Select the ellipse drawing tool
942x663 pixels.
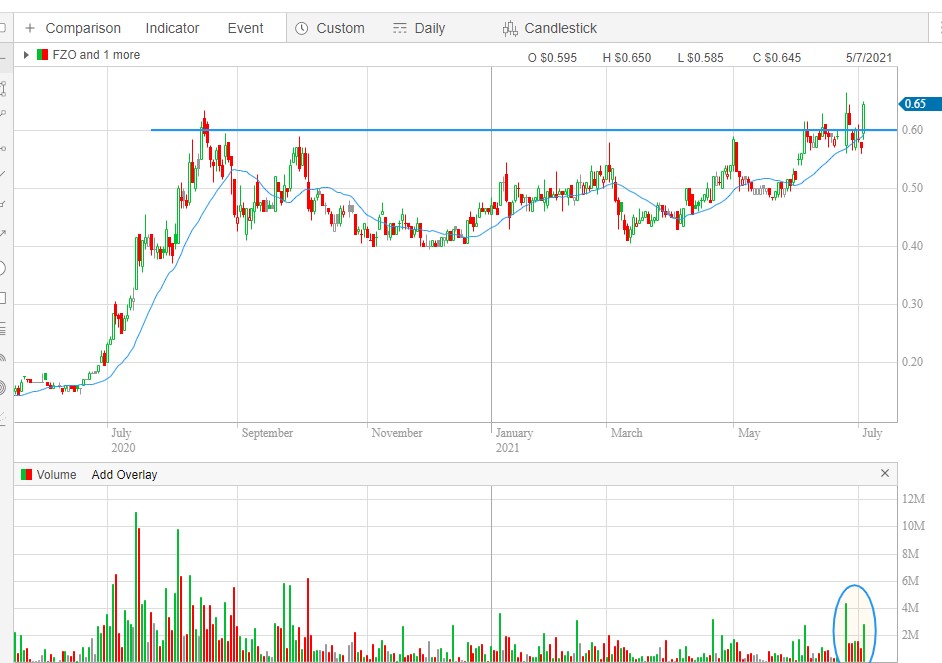[x=2, y=268]
